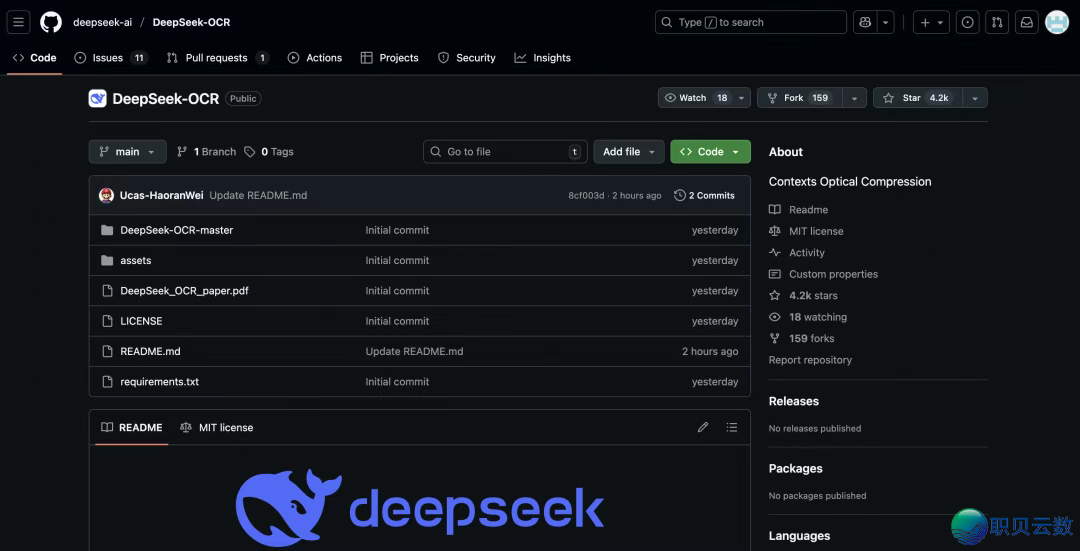
Task: Open the notifications inbox icon
Action: 1026,22
